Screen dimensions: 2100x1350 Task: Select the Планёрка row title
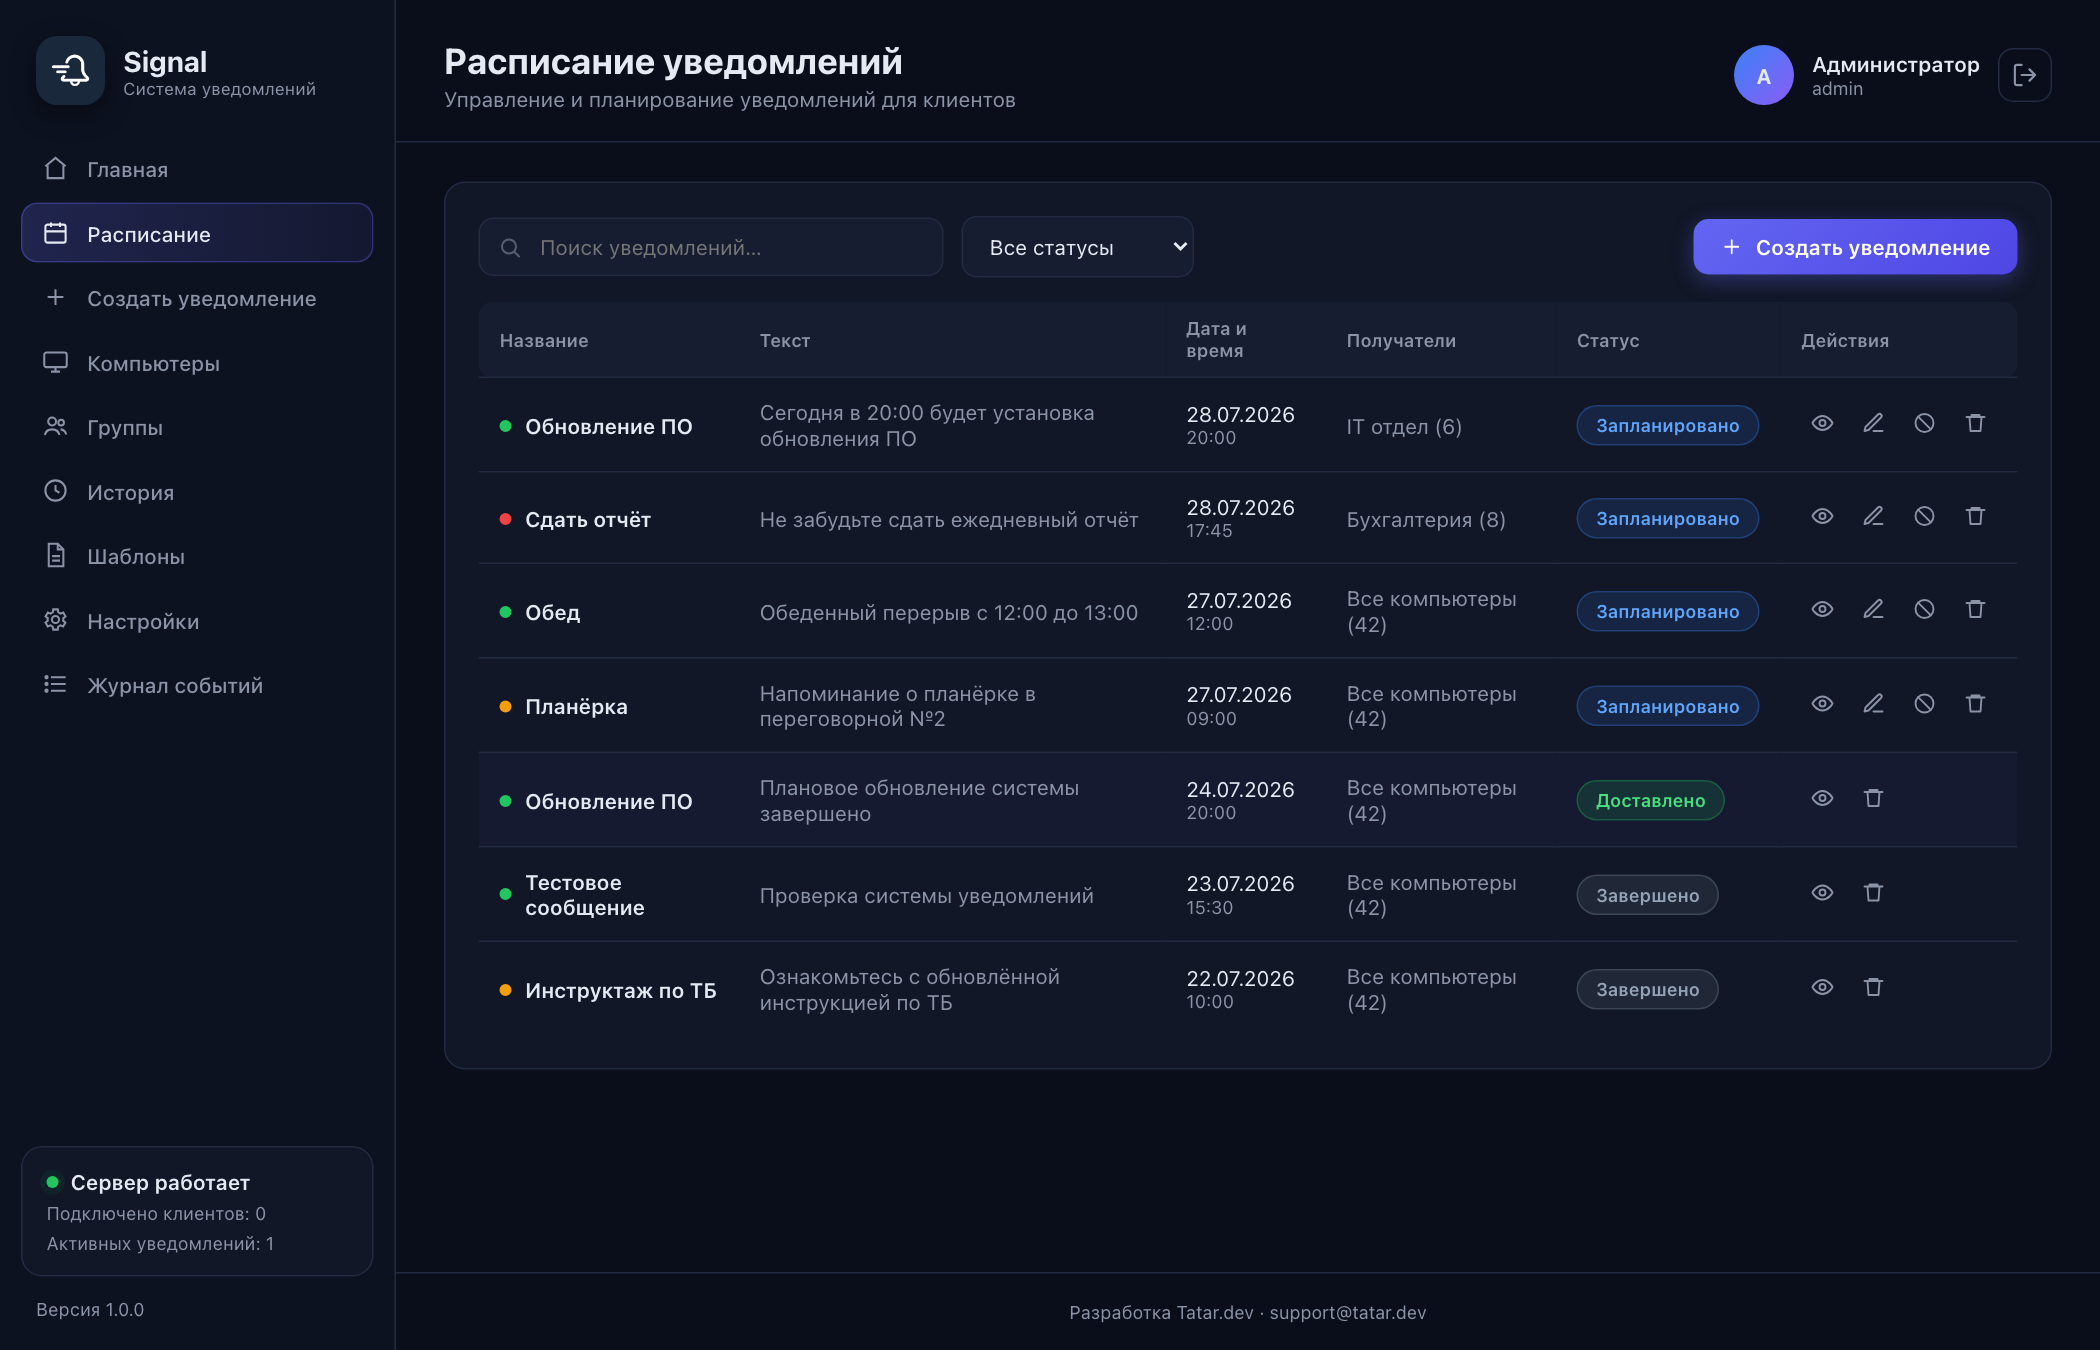point(576,706)
